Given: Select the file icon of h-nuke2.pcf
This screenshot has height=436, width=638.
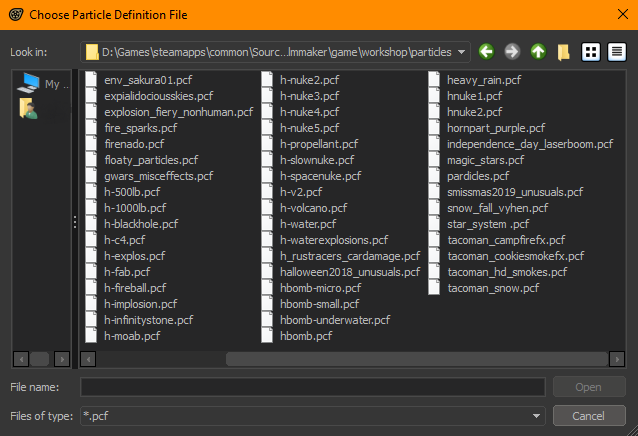Looking at the screenshot, I should tap(267, 79).
